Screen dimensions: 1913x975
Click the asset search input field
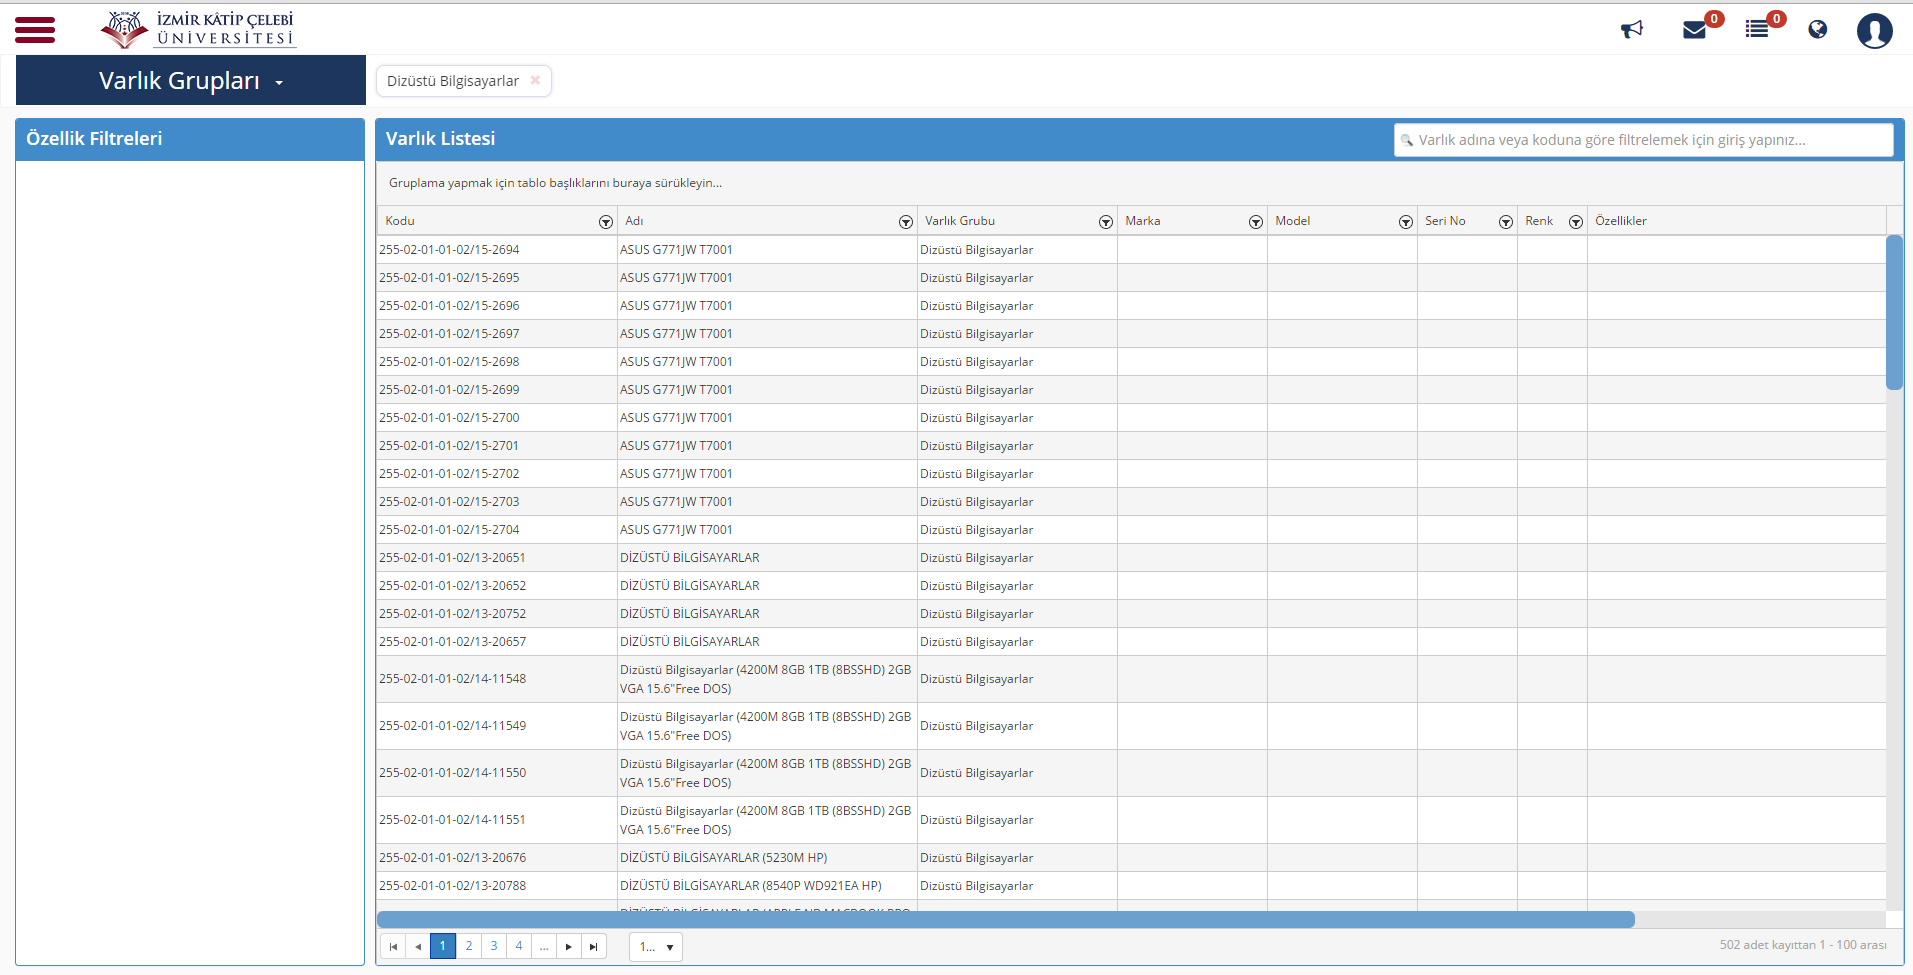pos(1643,140)
